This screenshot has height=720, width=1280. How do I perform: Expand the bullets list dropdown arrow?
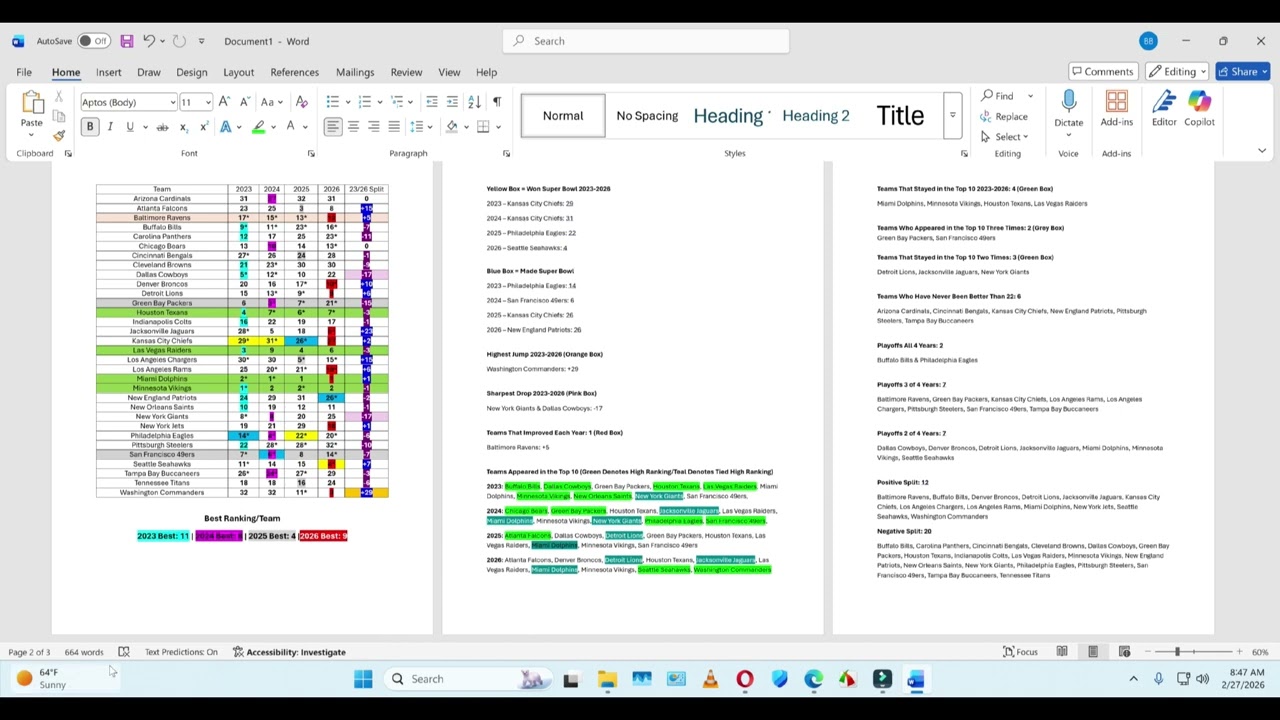click(x=346, y=102)
